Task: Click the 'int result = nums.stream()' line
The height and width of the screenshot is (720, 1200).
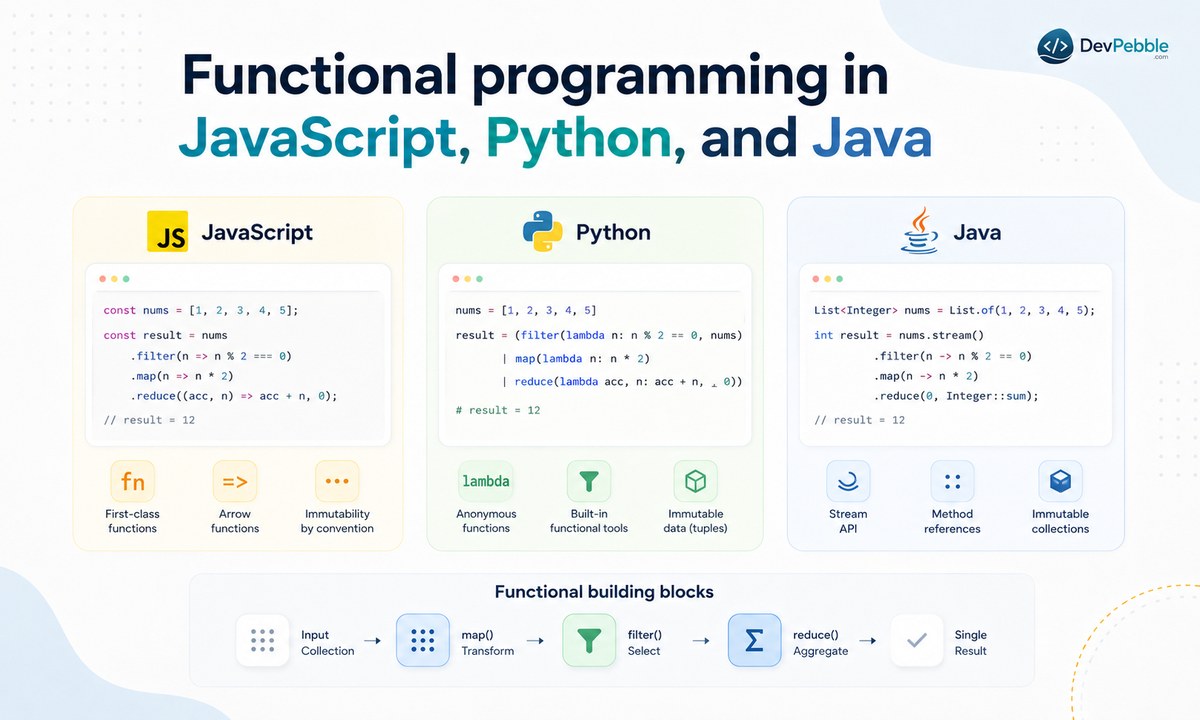Action: click(899, 335)
